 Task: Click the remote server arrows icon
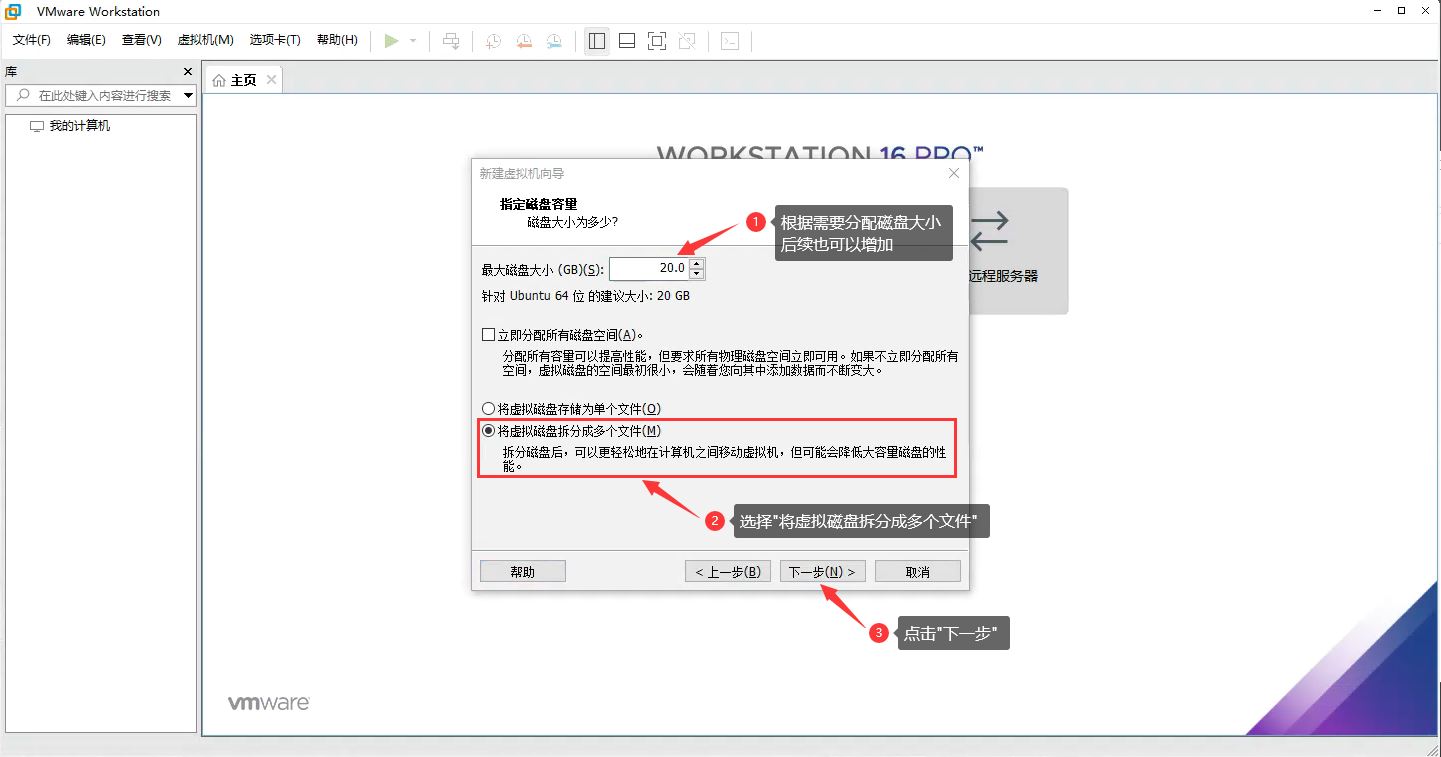[x=990, y=231]
